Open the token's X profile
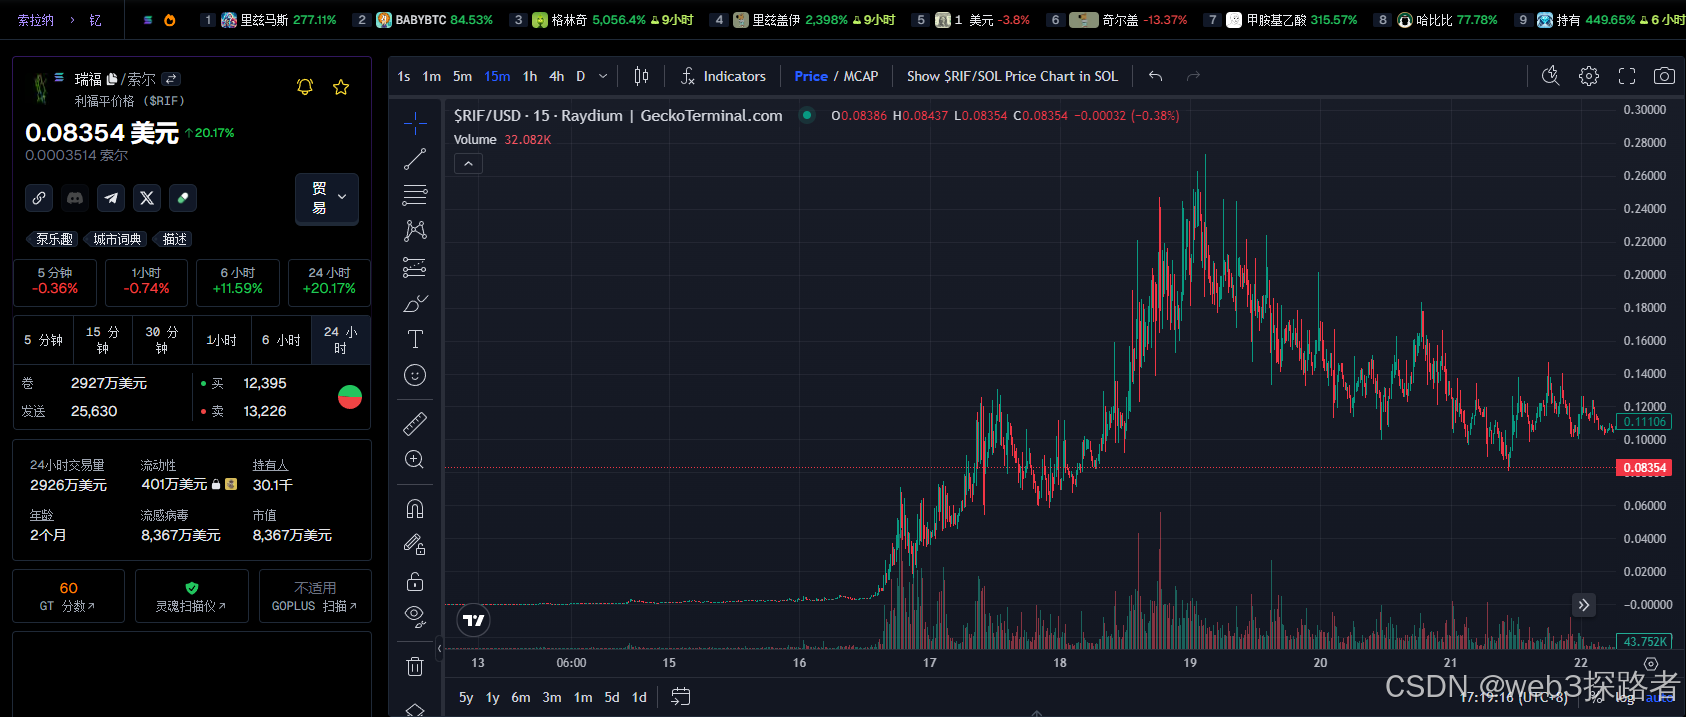The image size is (1686, 717). tap(147, 198)
